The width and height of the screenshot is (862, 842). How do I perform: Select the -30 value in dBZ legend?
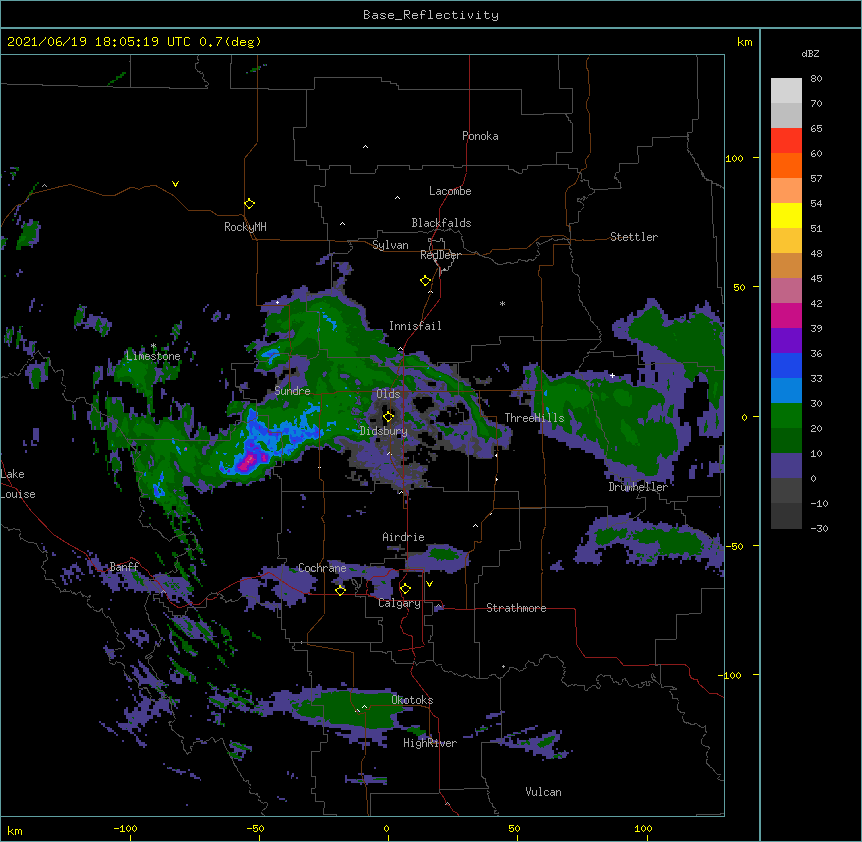click(x=819, y=529)
